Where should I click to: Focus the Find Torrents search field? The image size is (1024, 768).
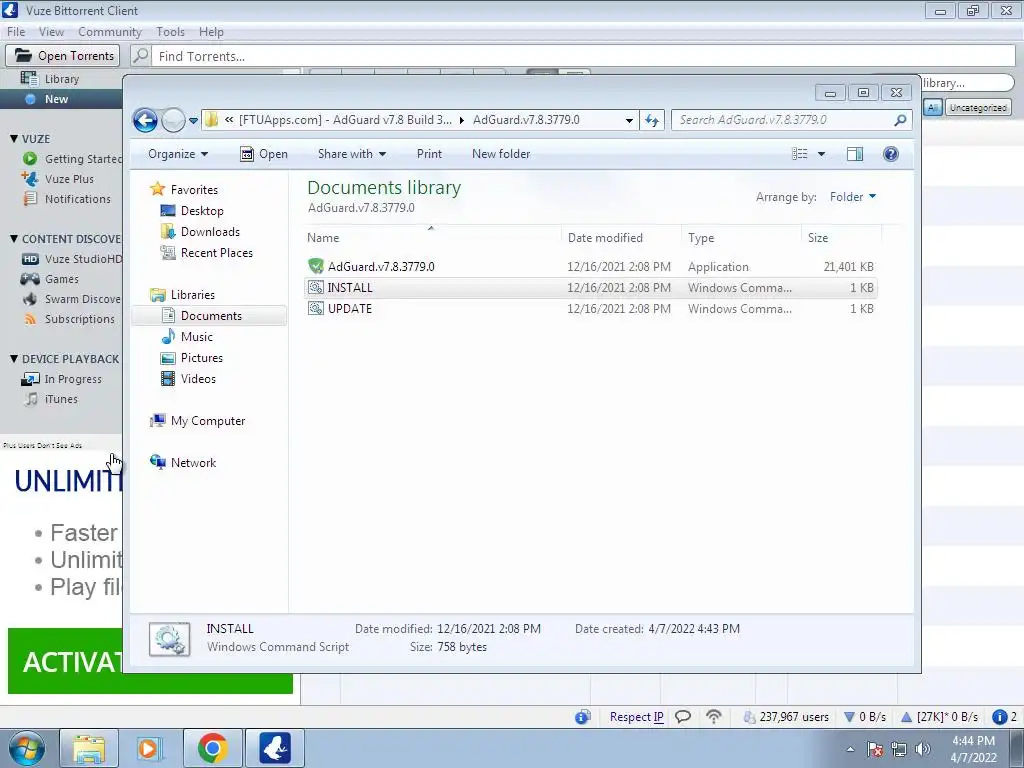click(583, 56)
